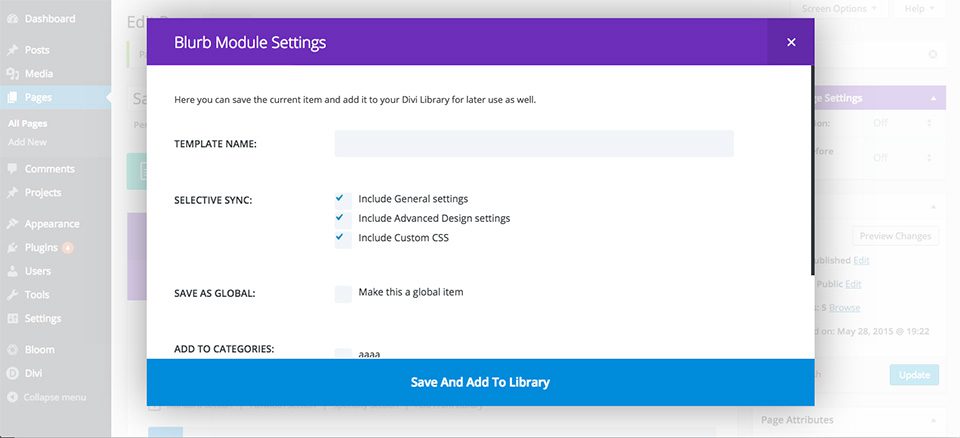Open Comments in the sidebar
This screenshot has width=960, height=438.
50,169
